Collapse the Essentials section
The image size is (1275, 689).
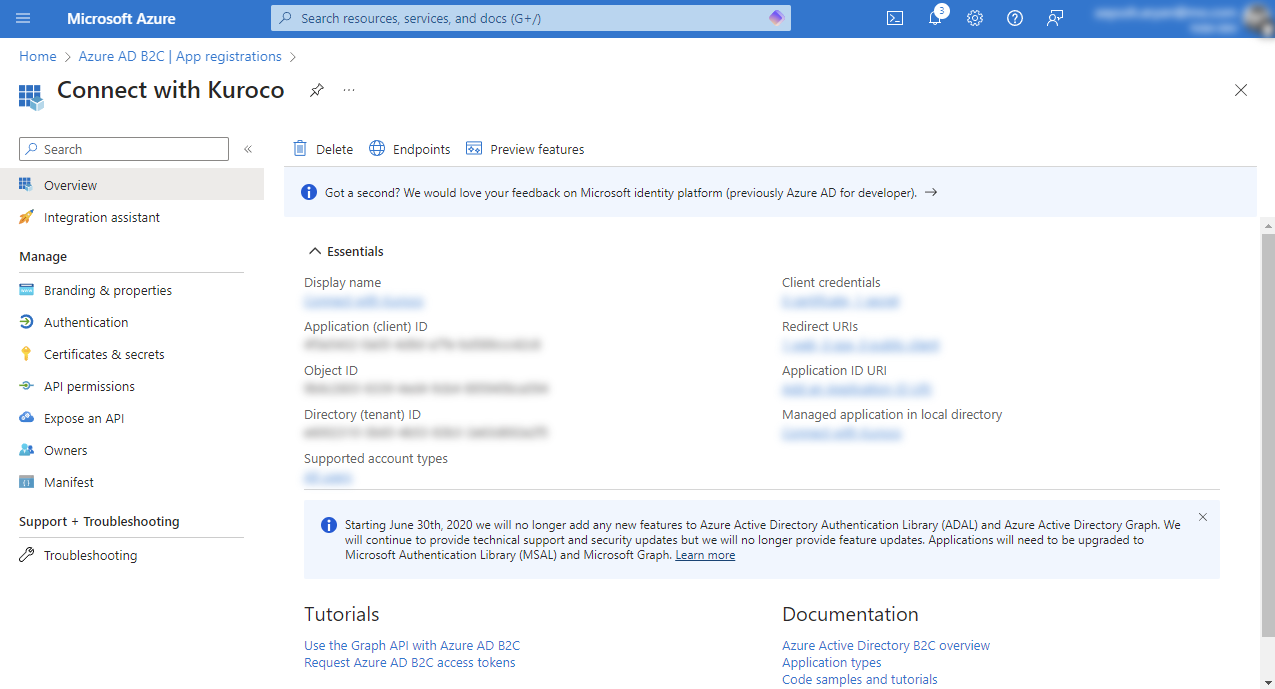tap(315, 251)
